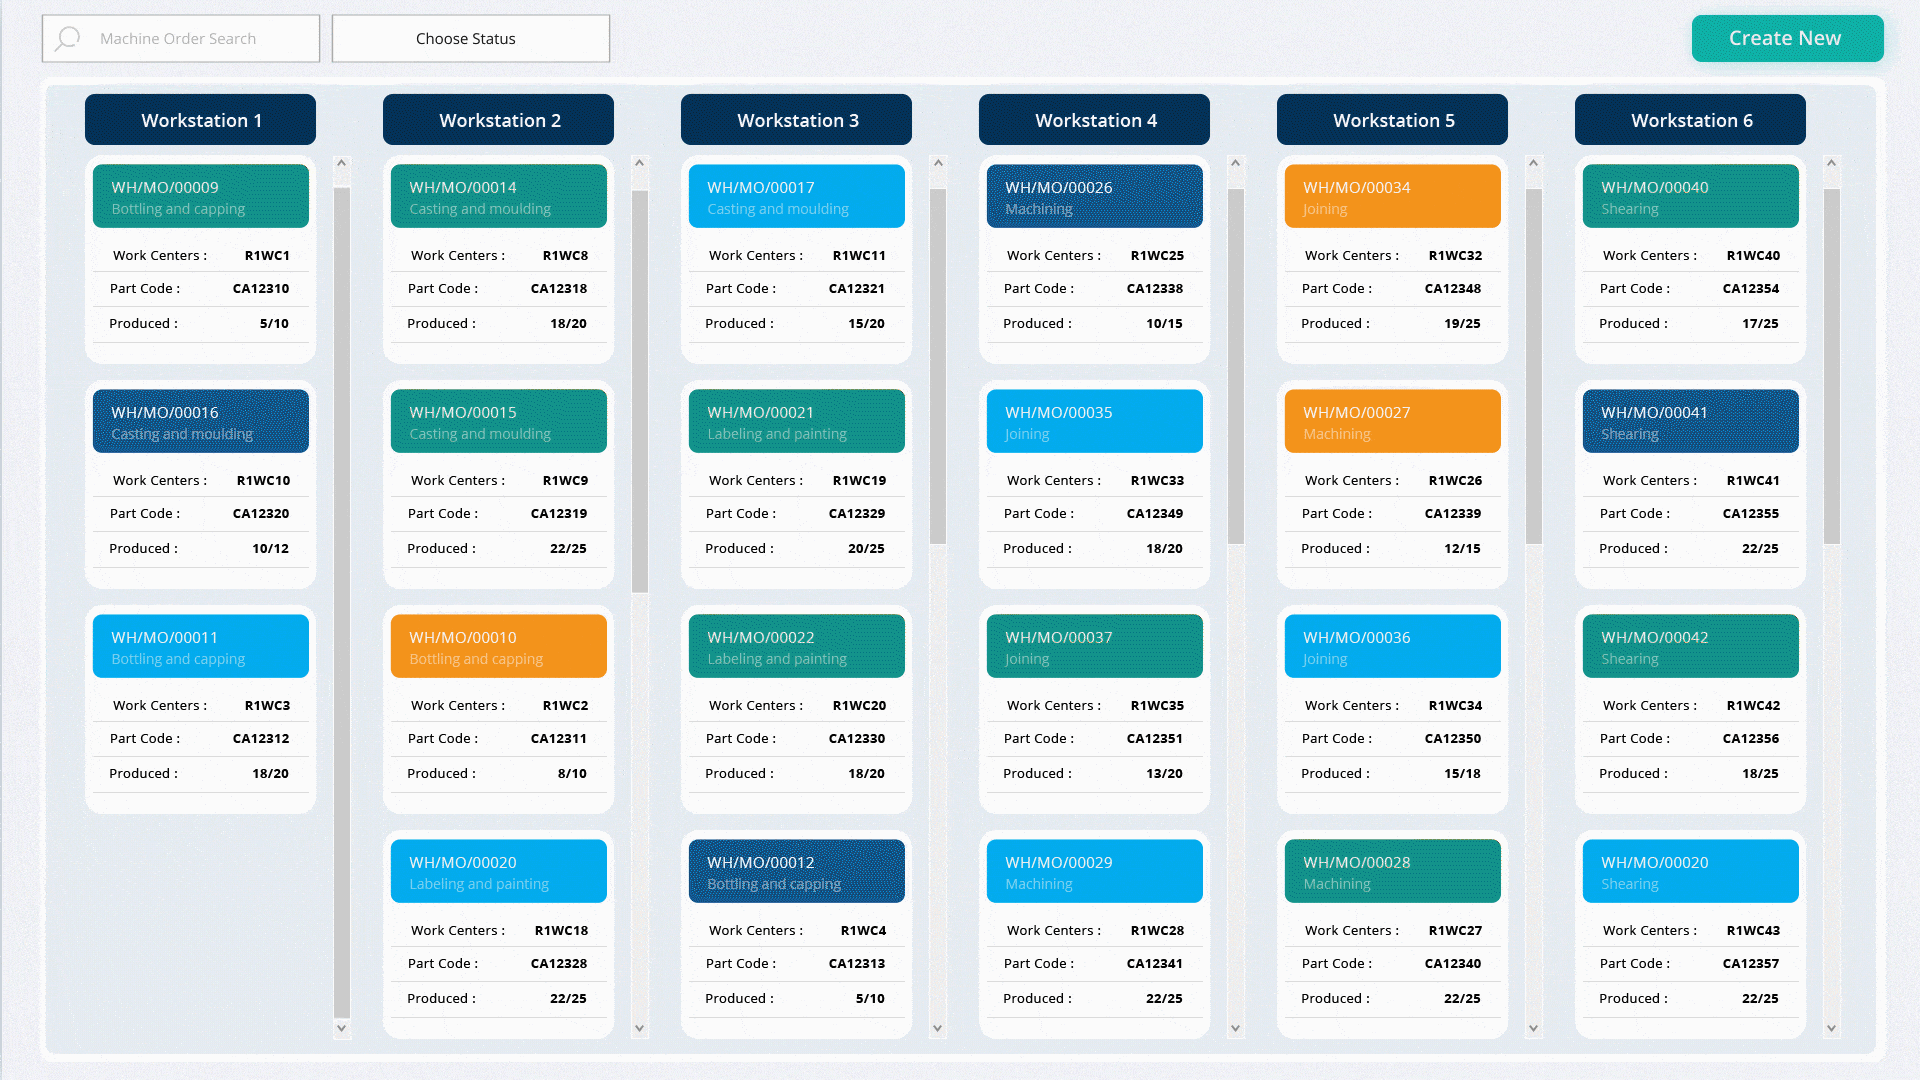Click Workstation 1 scroll down arrow
This screenshot has height=1080, width=1920.
342,1028
